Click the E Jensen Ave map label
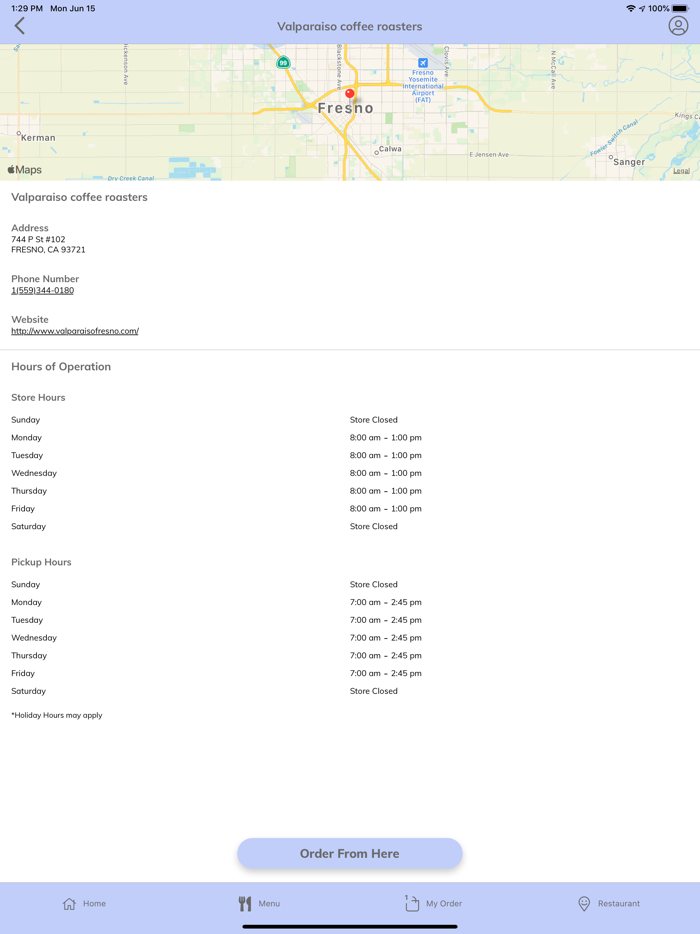This screenshot has width=700, height=934. 489,155
